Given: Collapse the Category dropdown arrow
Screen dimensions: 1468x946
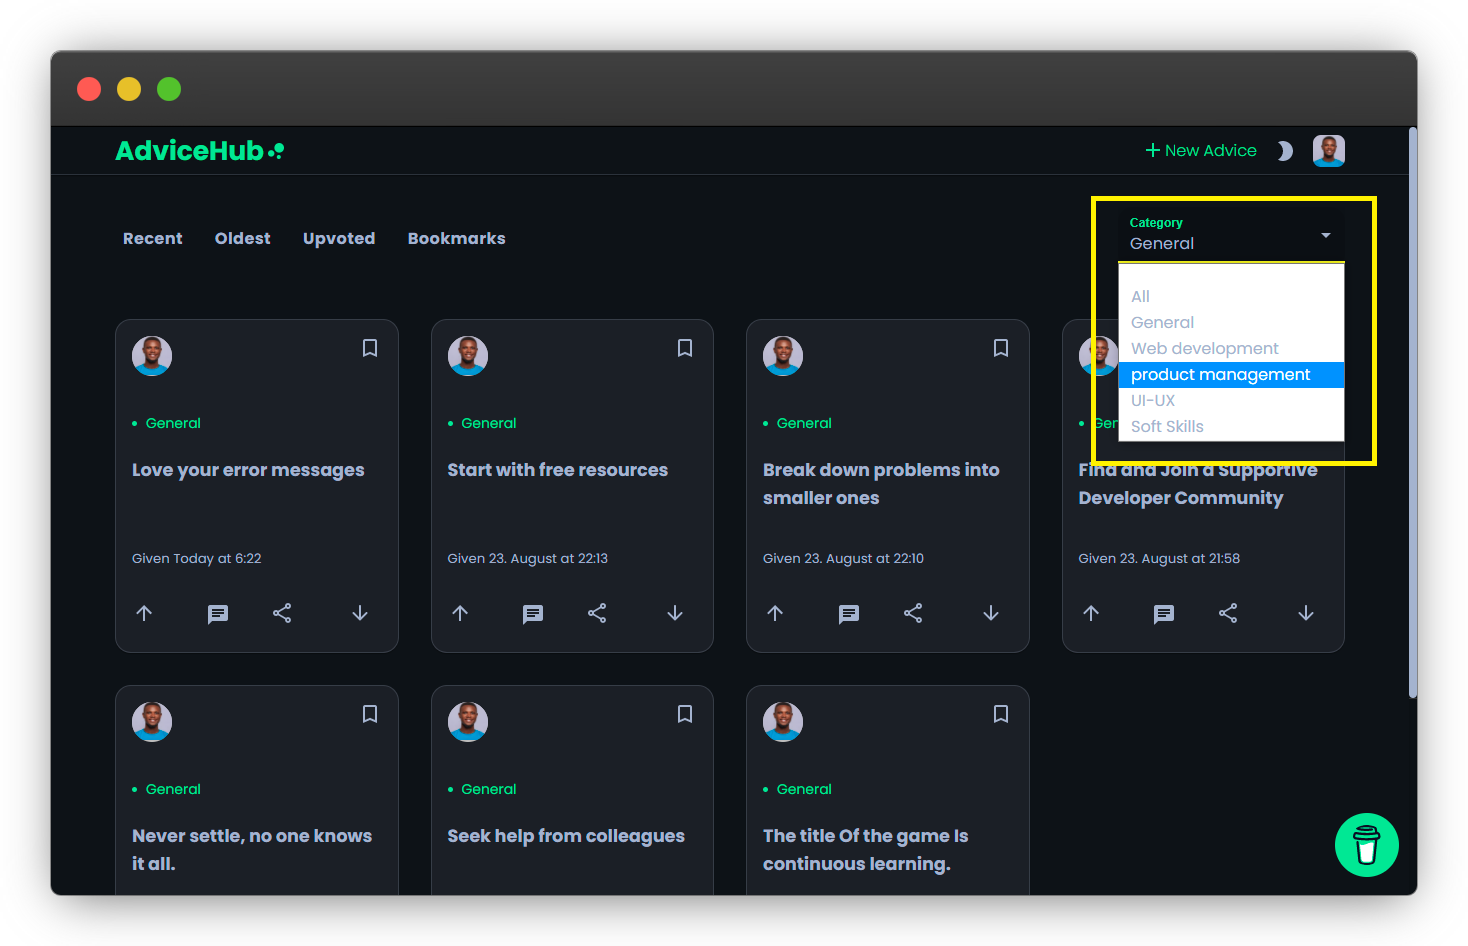Looking at the screenshot, I should pyautogui.click(x=1326, y=235).
